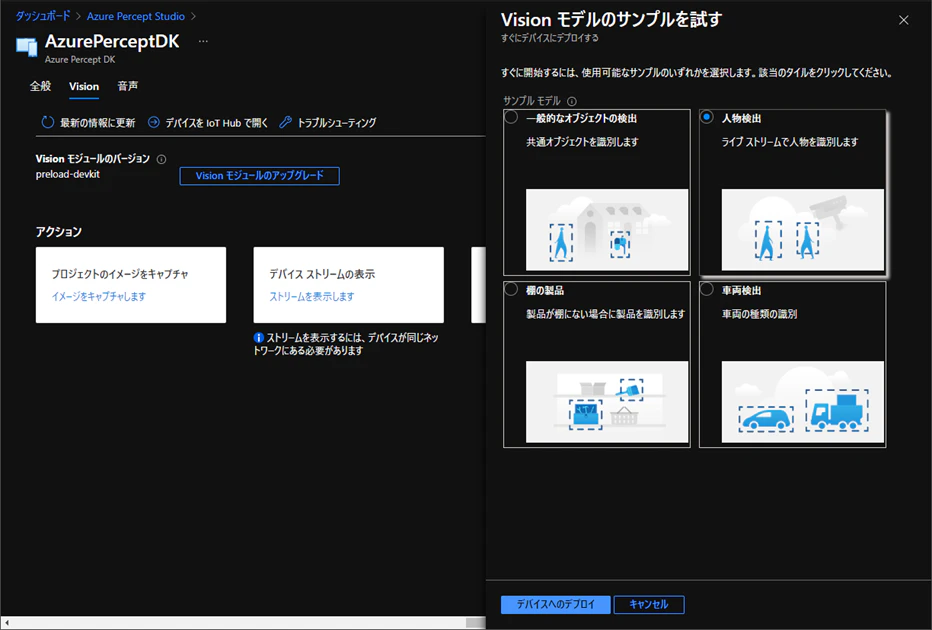Open the デバイス ストリームの表示 card

(x=348, y=285)
